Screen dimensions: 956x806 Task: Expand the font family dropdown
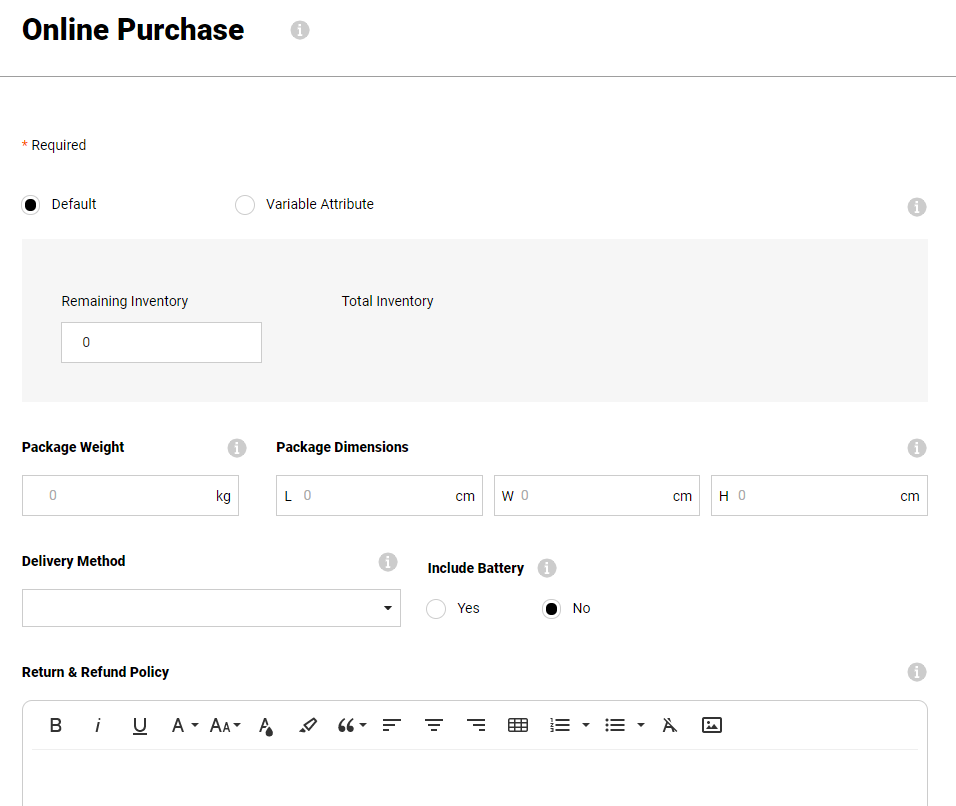[184, 725]
